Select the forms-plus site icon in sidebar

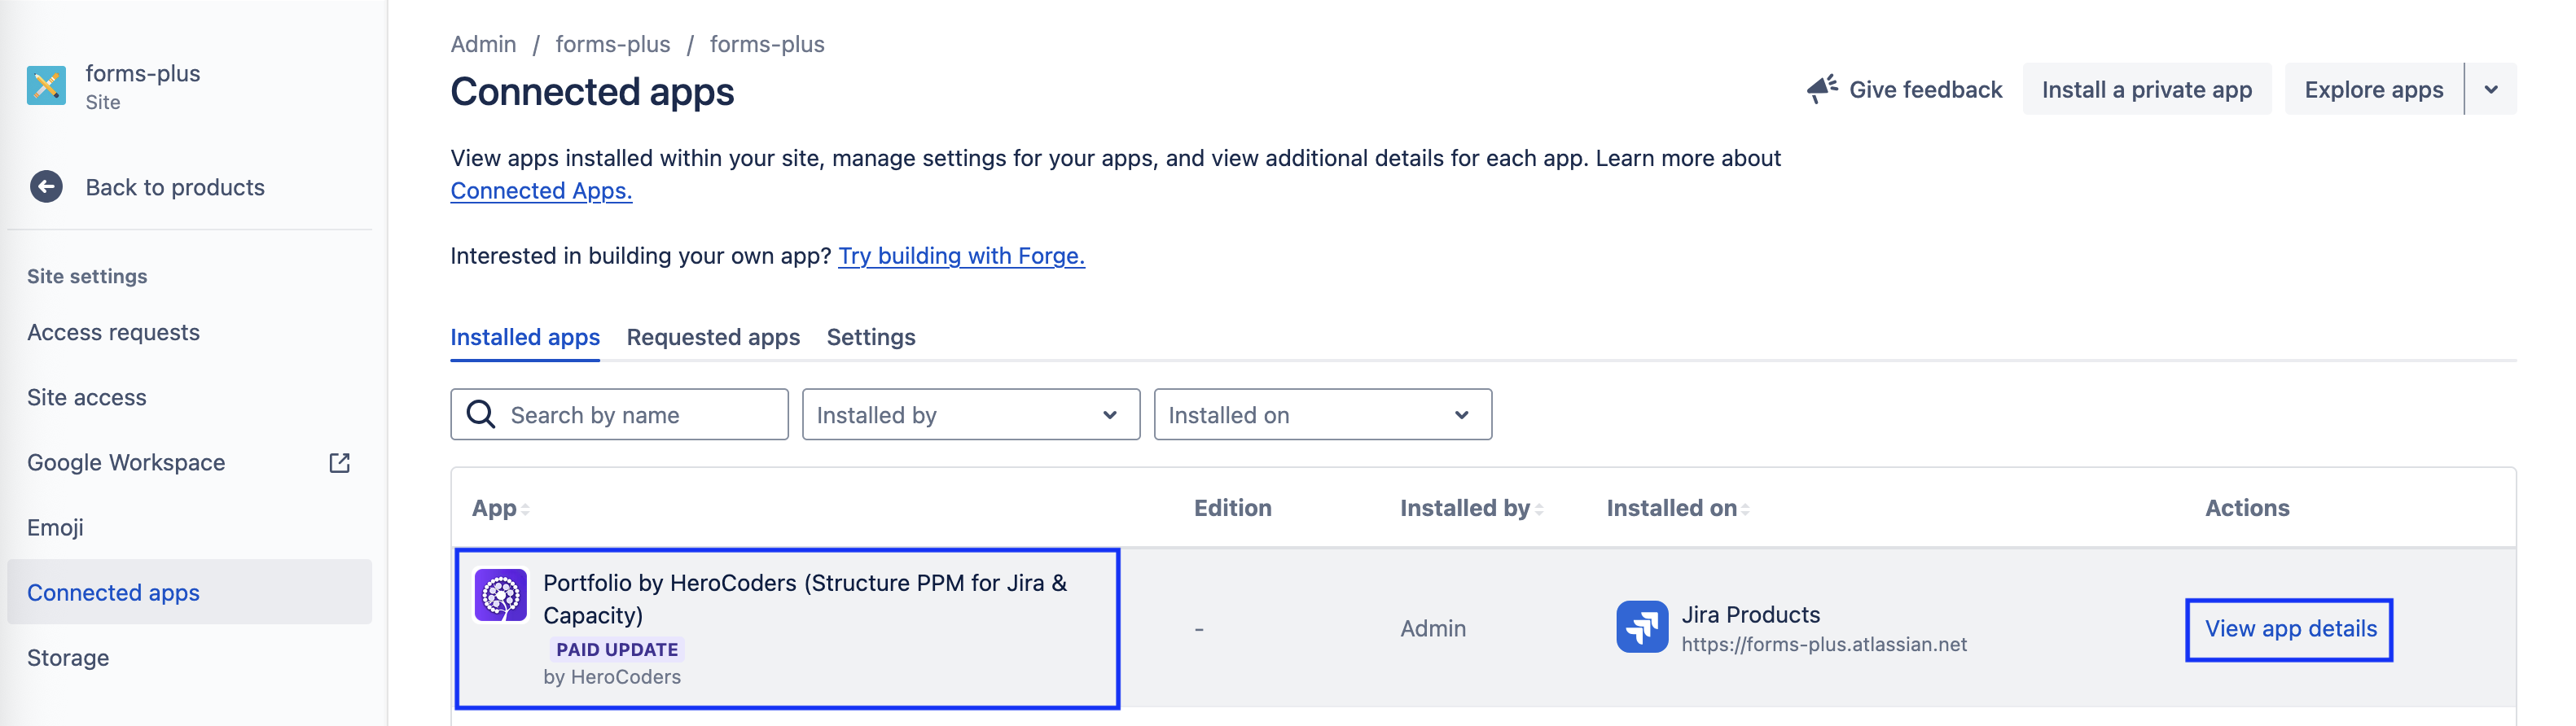point(44,85)
